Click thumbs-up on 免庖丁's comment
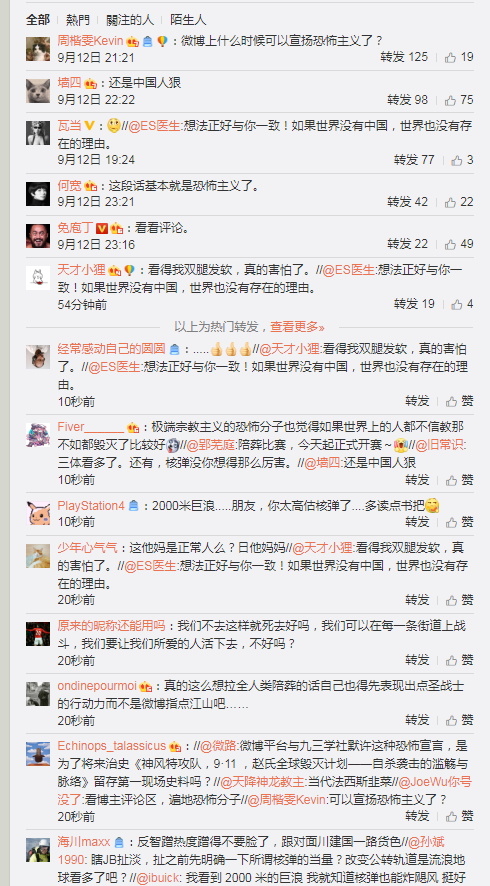The image size is (490, 886). coord(450,245)
